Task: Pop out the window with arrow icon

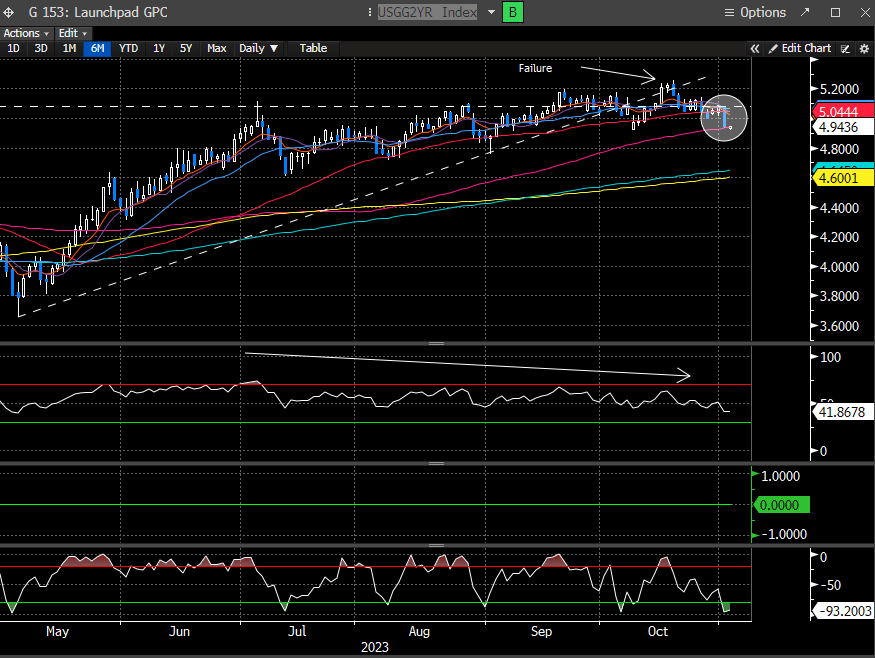Action: (x=806, y=12)
